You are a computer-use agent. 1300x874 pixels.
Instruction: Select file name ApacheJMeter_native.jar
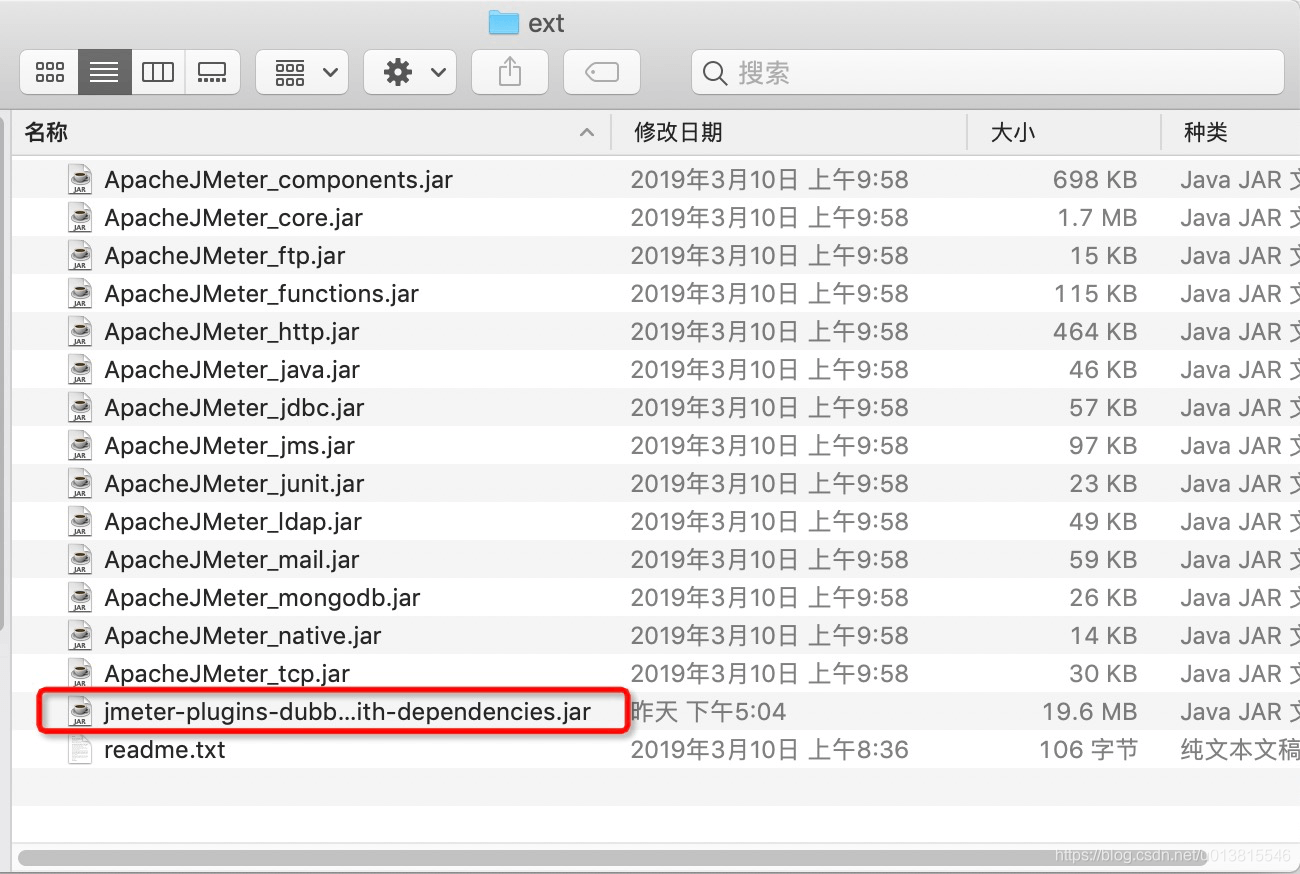pyautogui.click(x=242, y=636)
